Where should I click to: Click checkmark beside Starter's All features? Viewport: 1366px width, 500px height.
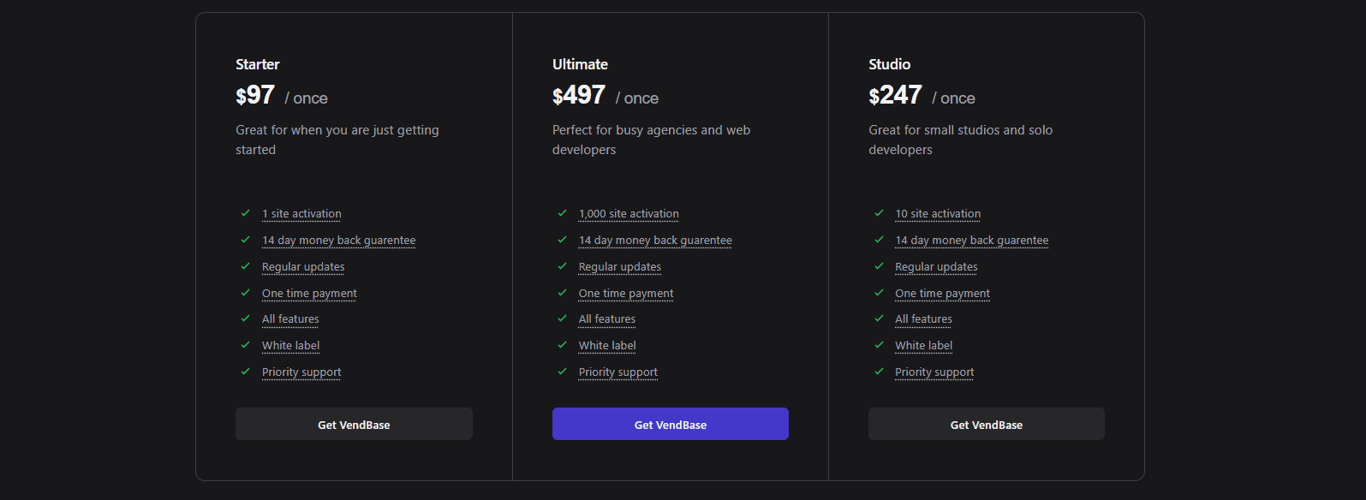245,318
